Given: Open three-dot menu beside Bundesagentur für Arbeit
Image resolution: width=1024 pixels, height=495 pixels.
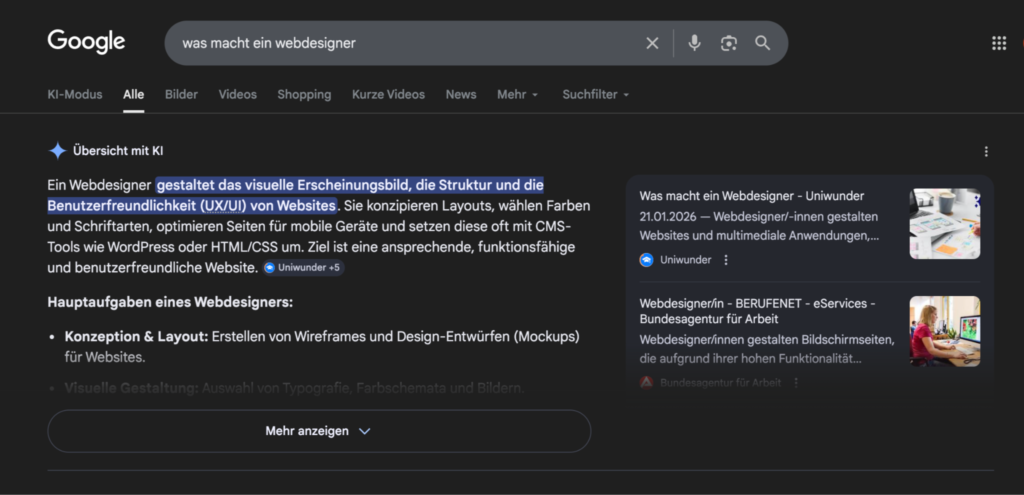Looking at the screenshot, I should (795, 383).
